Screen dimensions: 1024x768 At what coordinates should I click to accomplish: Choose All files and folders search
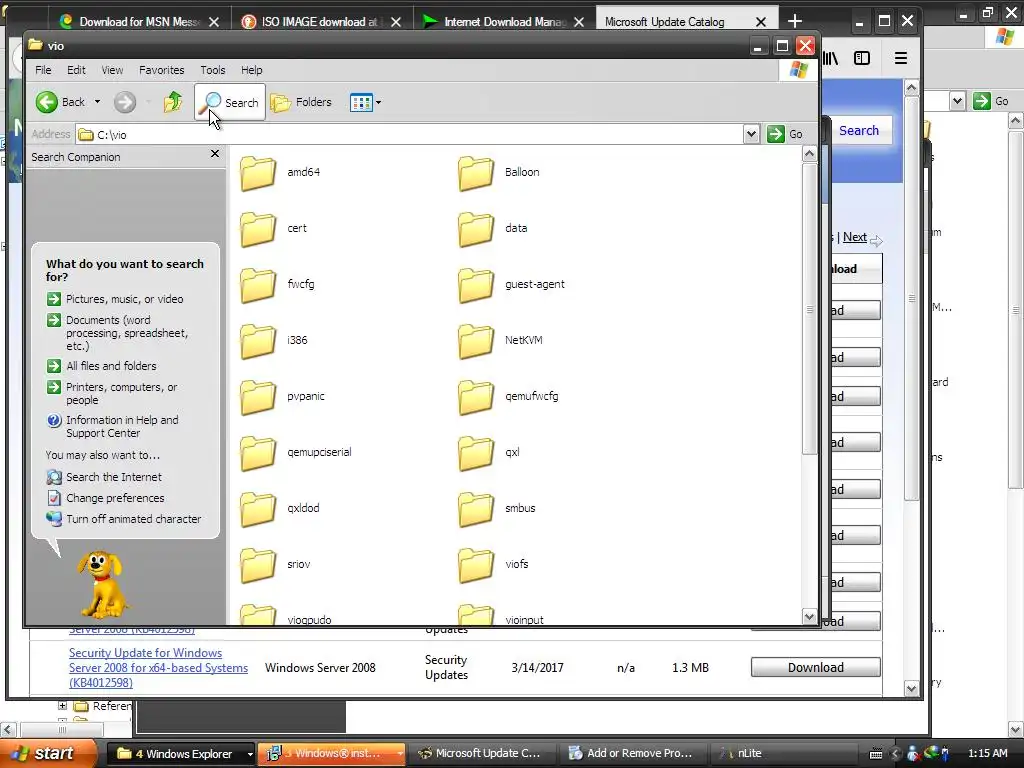(103, 366)
